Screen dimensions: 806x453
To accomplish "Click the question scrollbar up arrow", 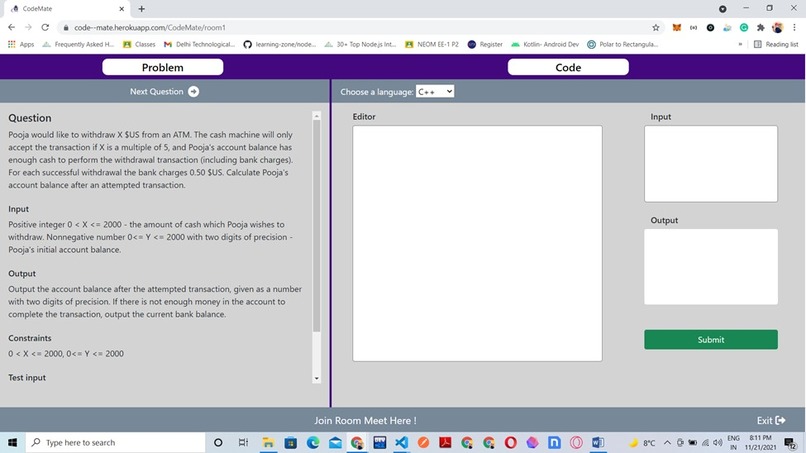I will tap(317, 116).
